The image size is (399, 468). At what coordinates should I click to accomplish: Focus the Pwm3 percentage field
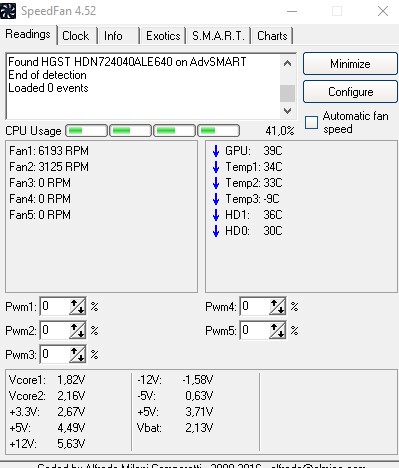pyautogui.click(x=55, y=354)
